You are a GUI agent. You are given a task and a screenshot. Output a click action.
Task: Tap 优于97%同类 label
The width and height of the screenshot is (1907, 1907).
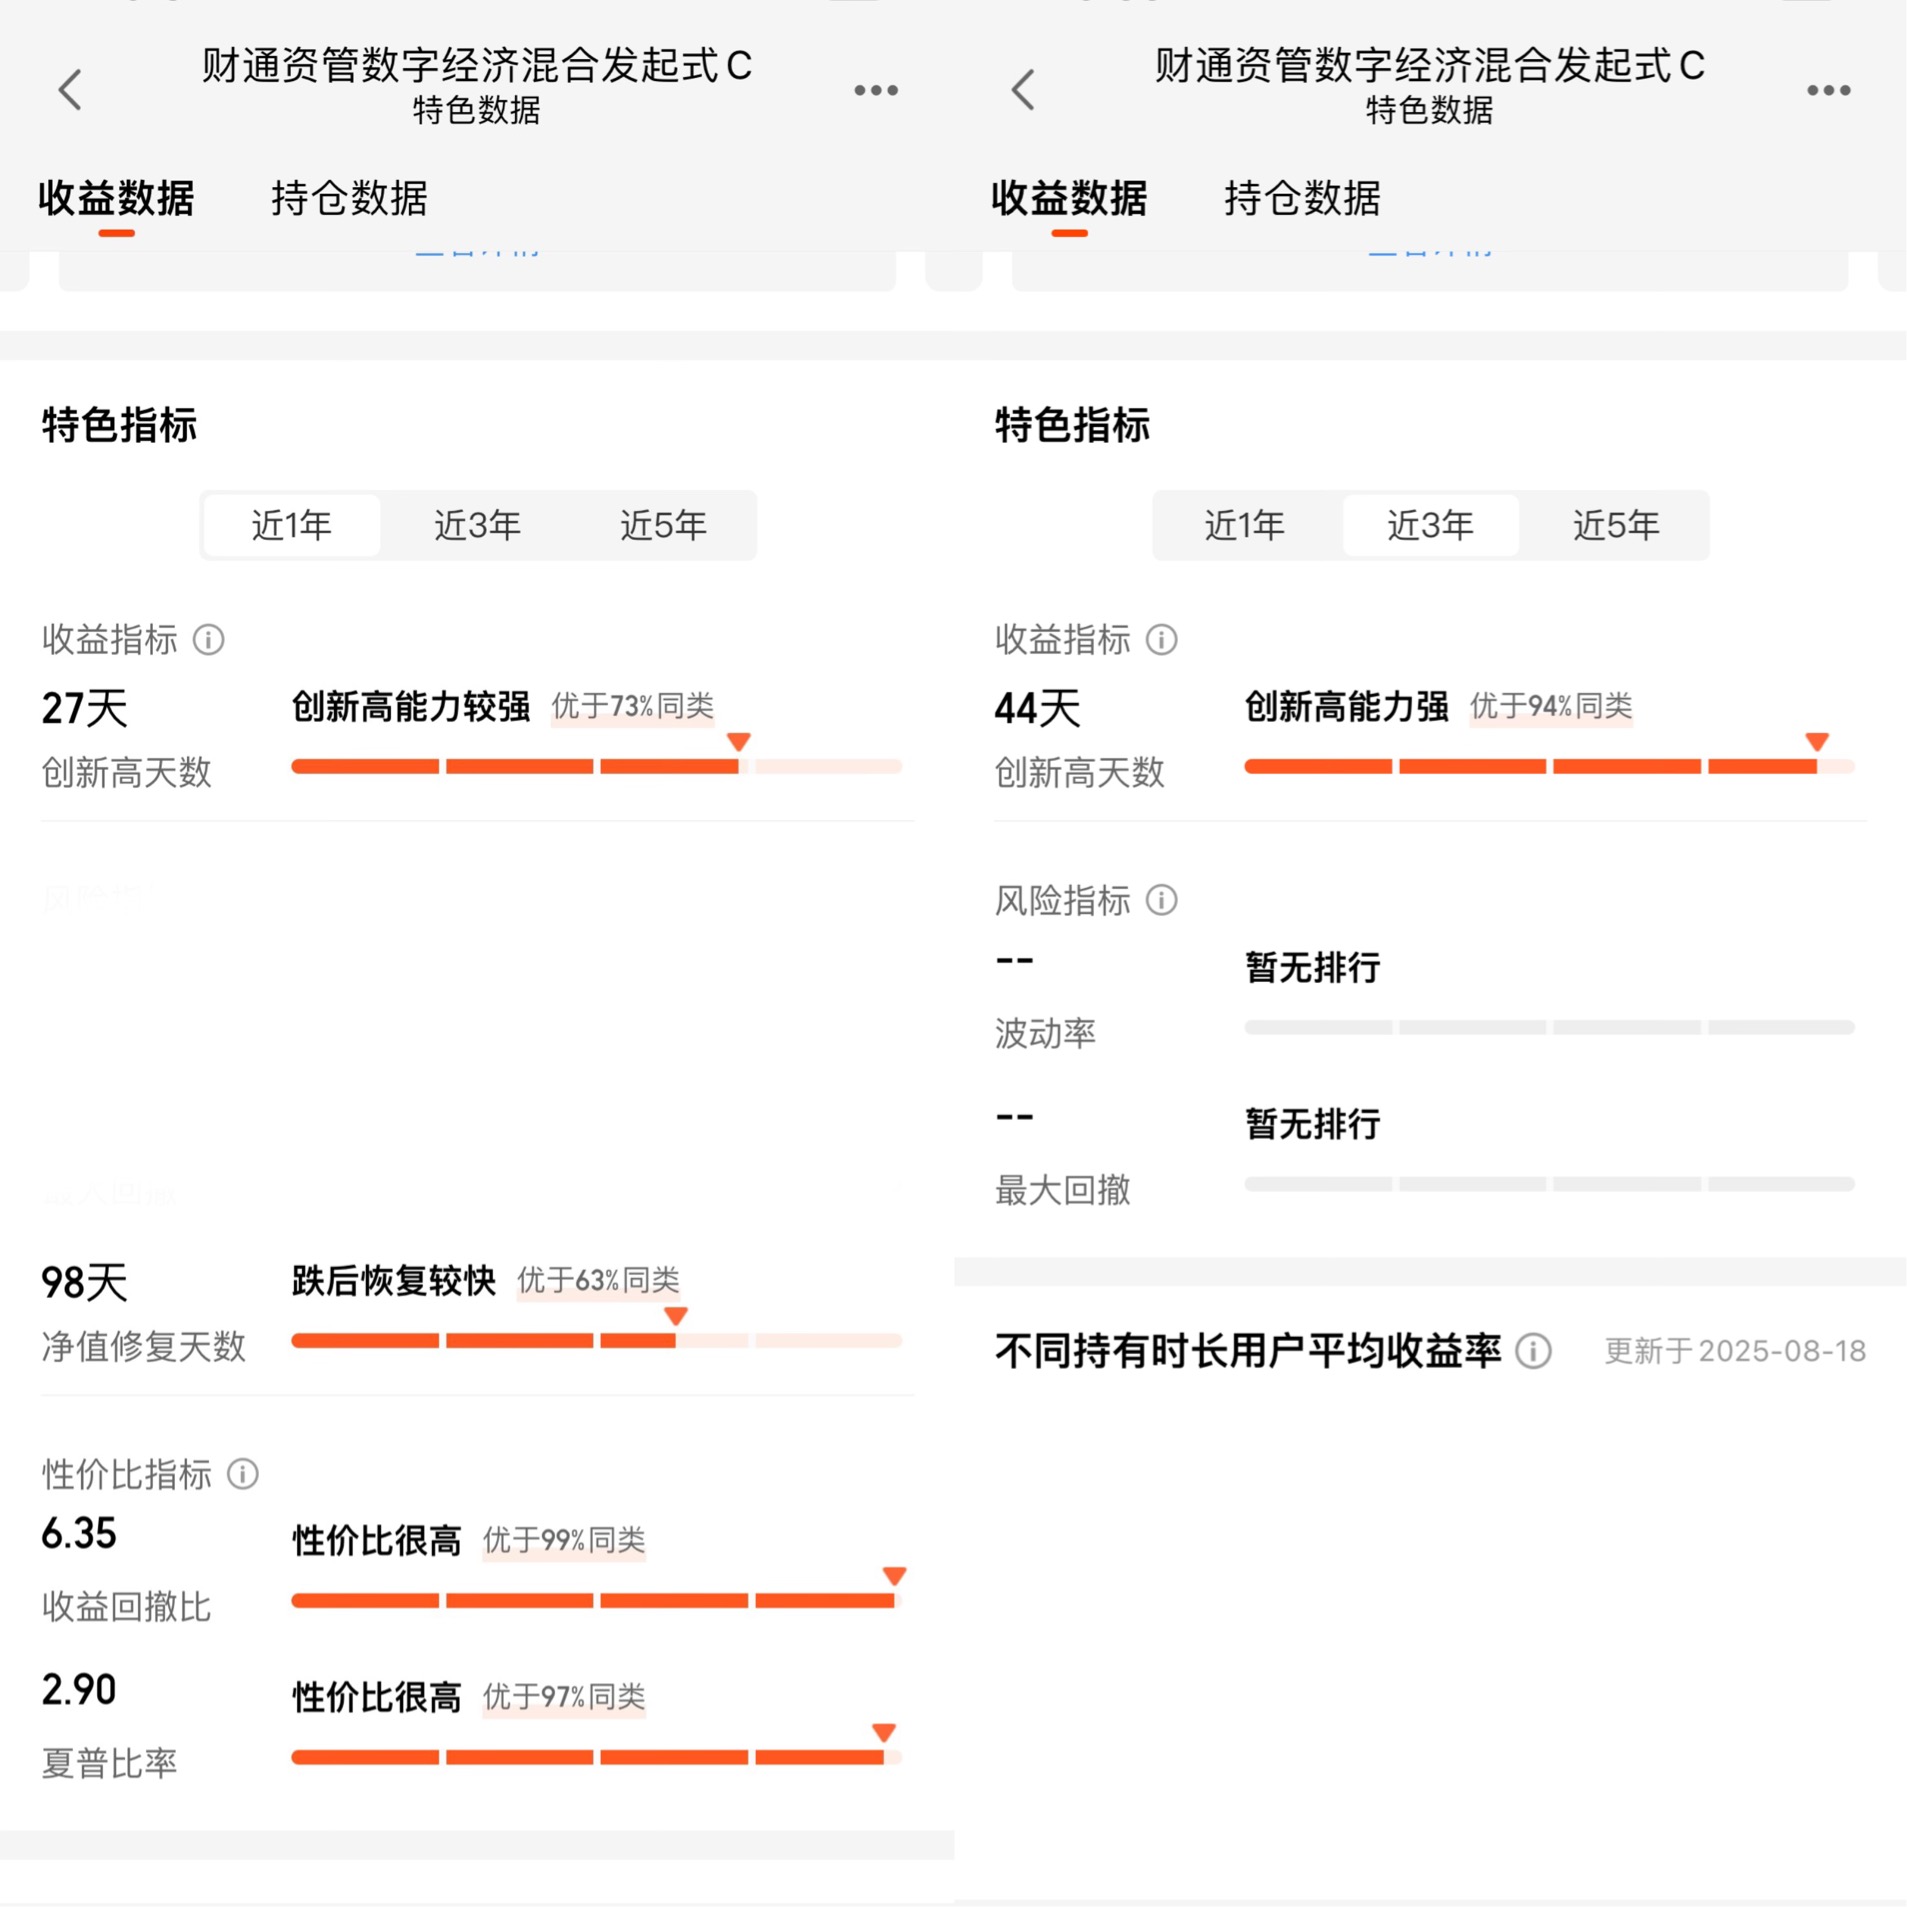coord(564,1697)
